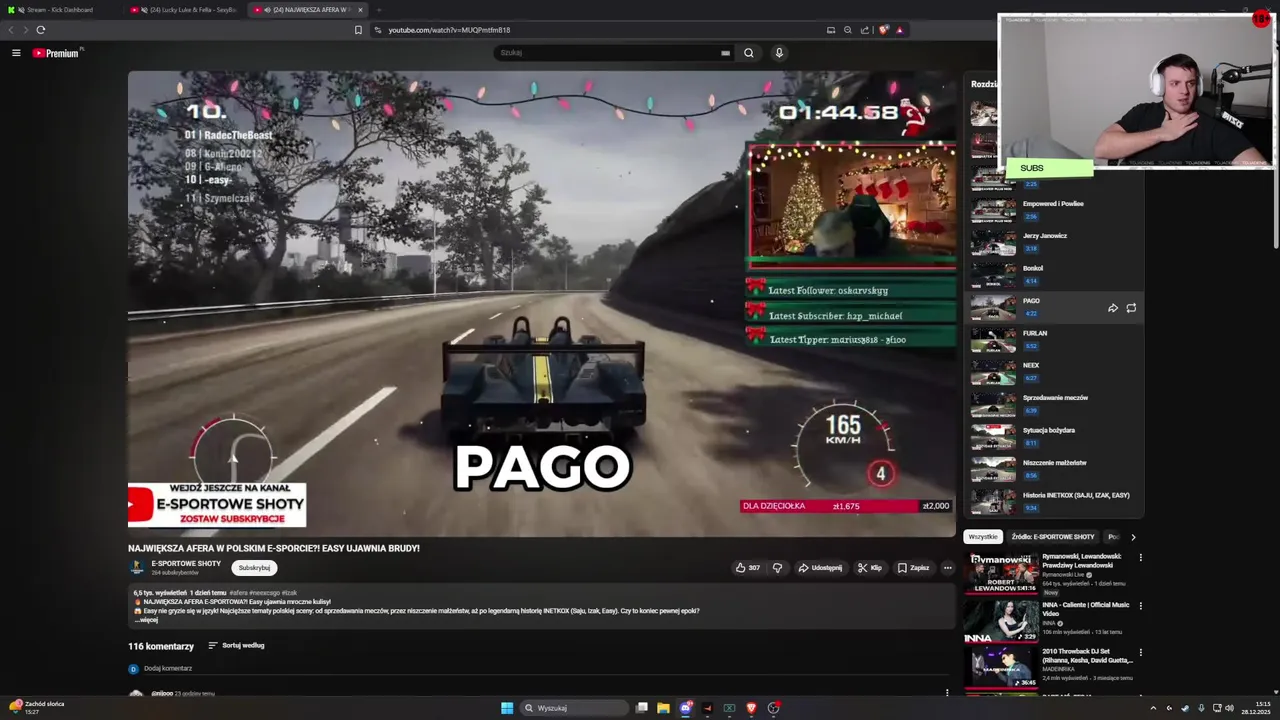
Task: Open a new browser tab
Action: [379, 10]
